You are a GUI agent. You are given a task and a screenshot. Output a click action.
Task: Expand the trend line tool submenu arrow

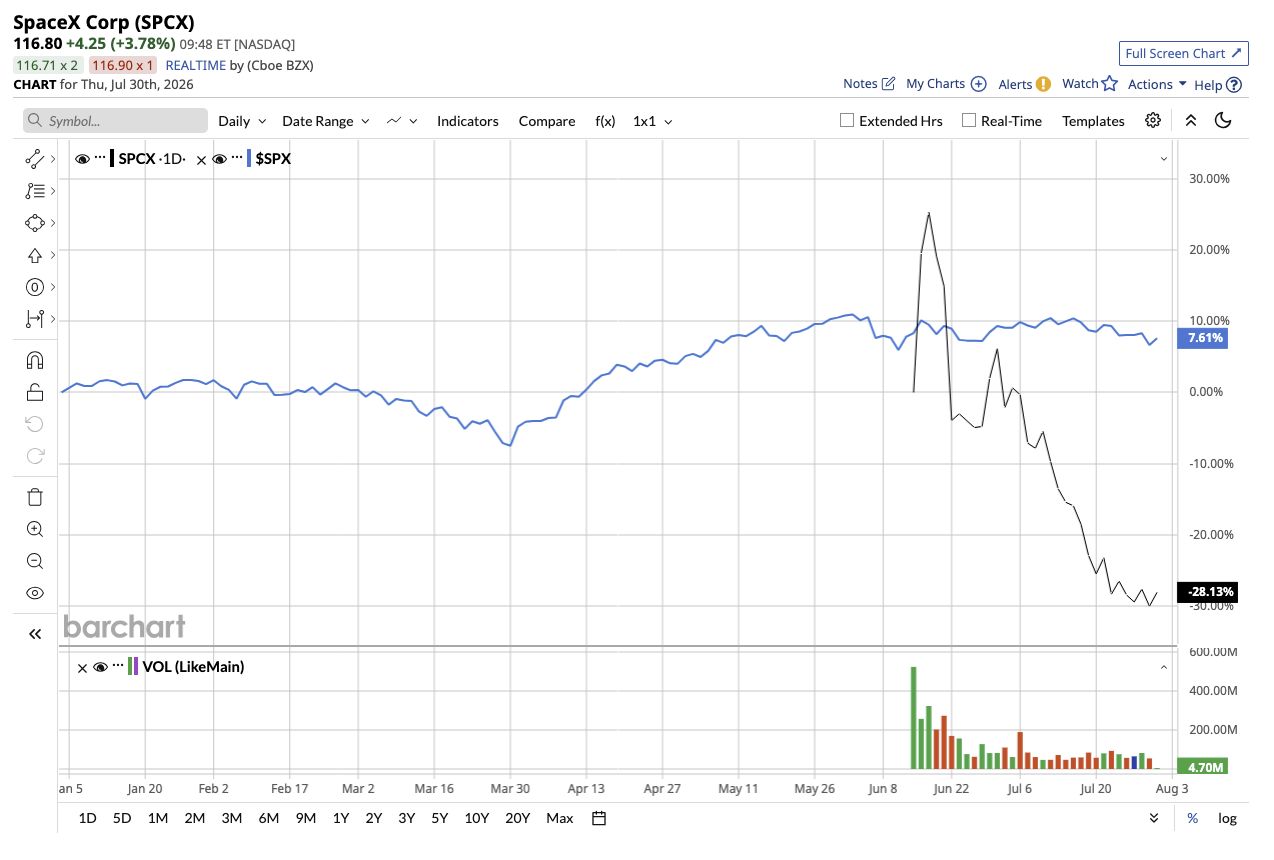coord(53,158)
